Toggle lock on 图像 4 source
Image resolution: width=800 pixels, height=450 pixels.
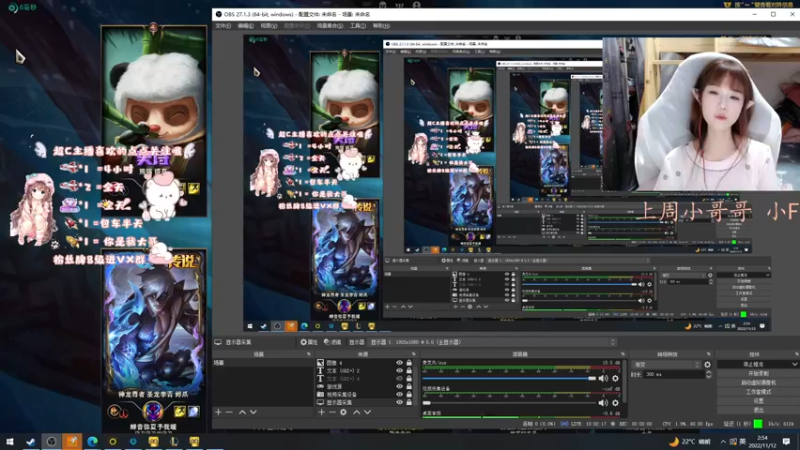tap(409, 363)
